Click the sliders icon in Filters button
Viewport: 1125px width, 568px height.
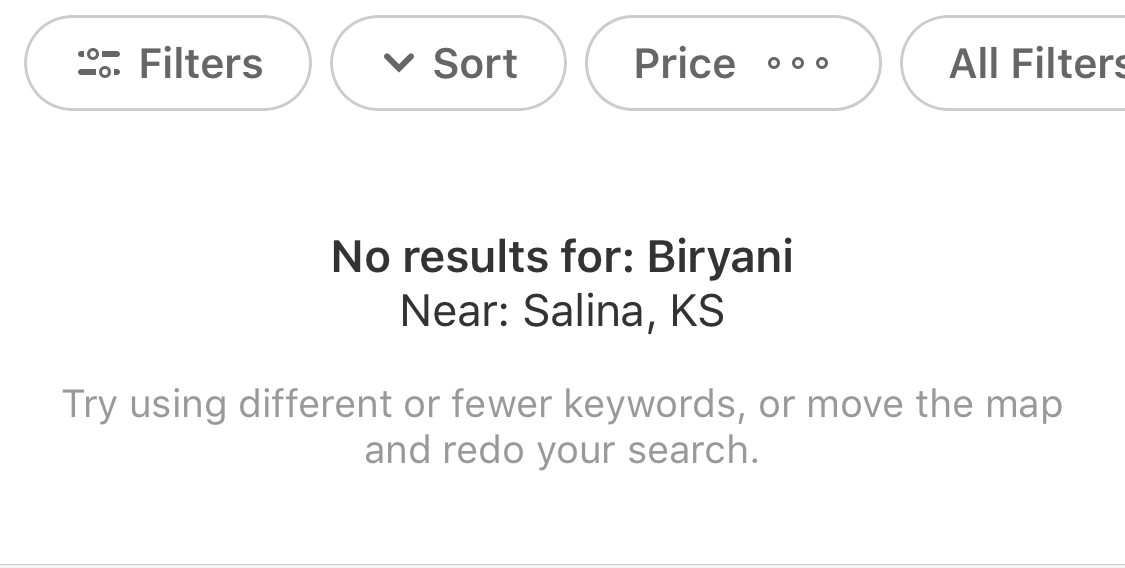(99, 63)
